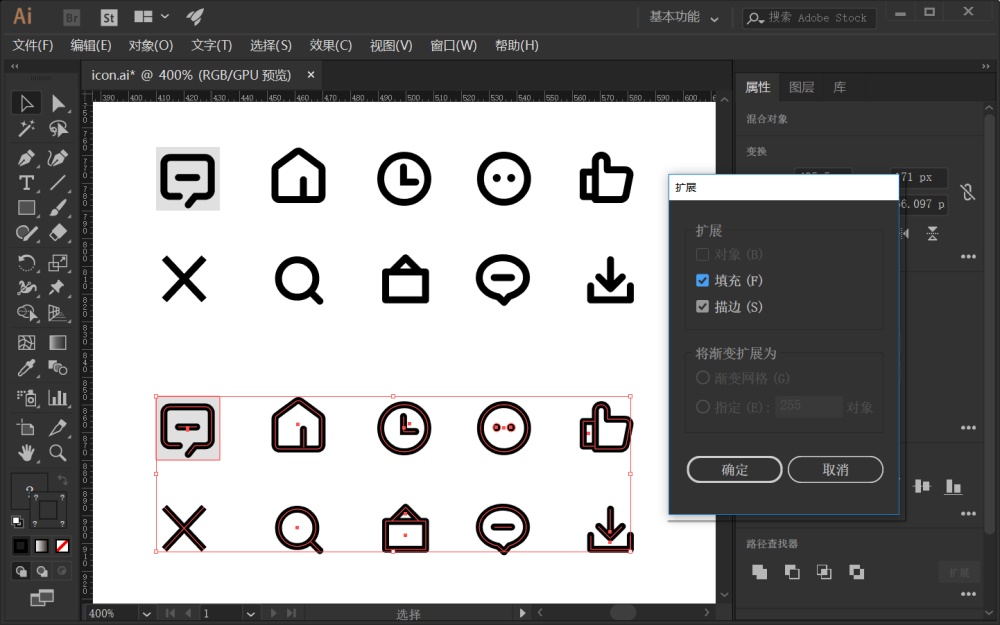Screen dimensions: 1000x625
Task: Switch to the 图层 panel tab
Action: [801, 87]
